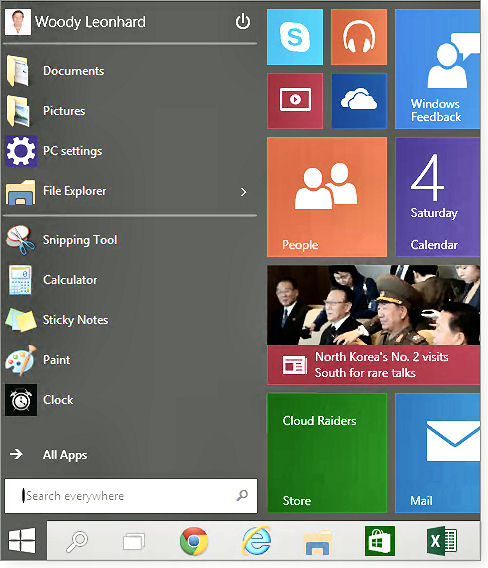Click the power button icon
Image resolution: width=488 pixels, height=568 pixels.
click(x=243, y=22)
